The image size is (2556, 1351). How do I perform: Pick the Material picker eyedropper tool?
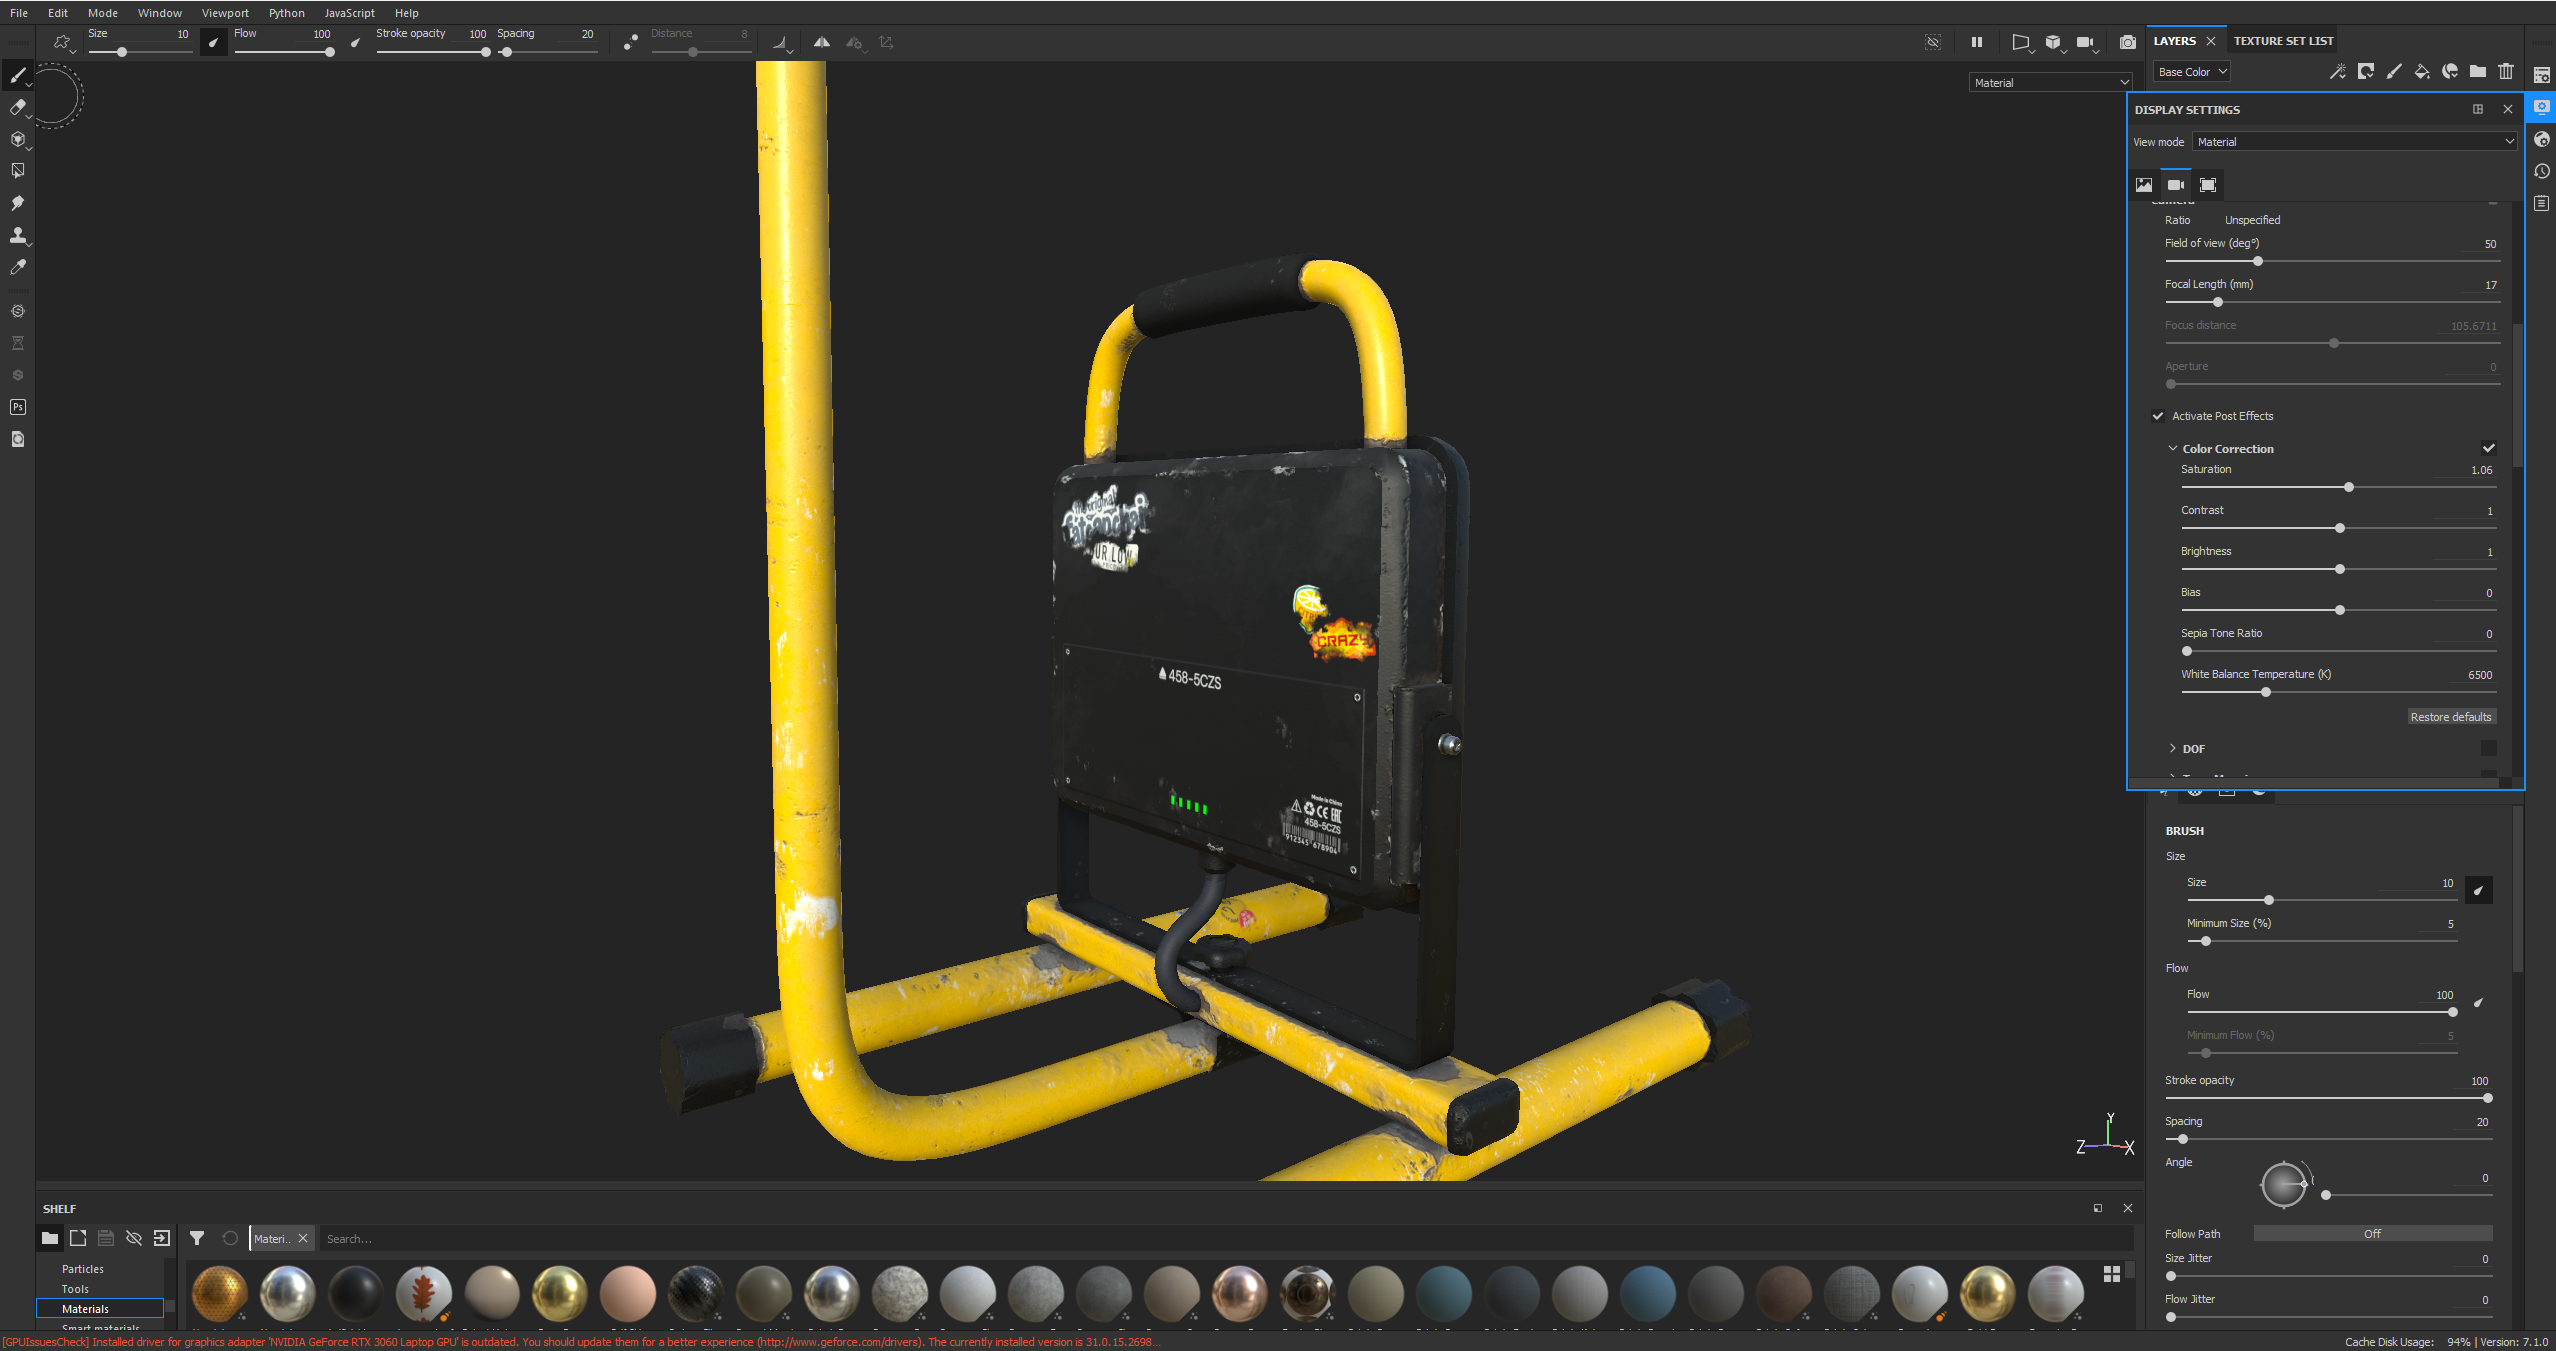pyautogui.click(x=17, y=267)
